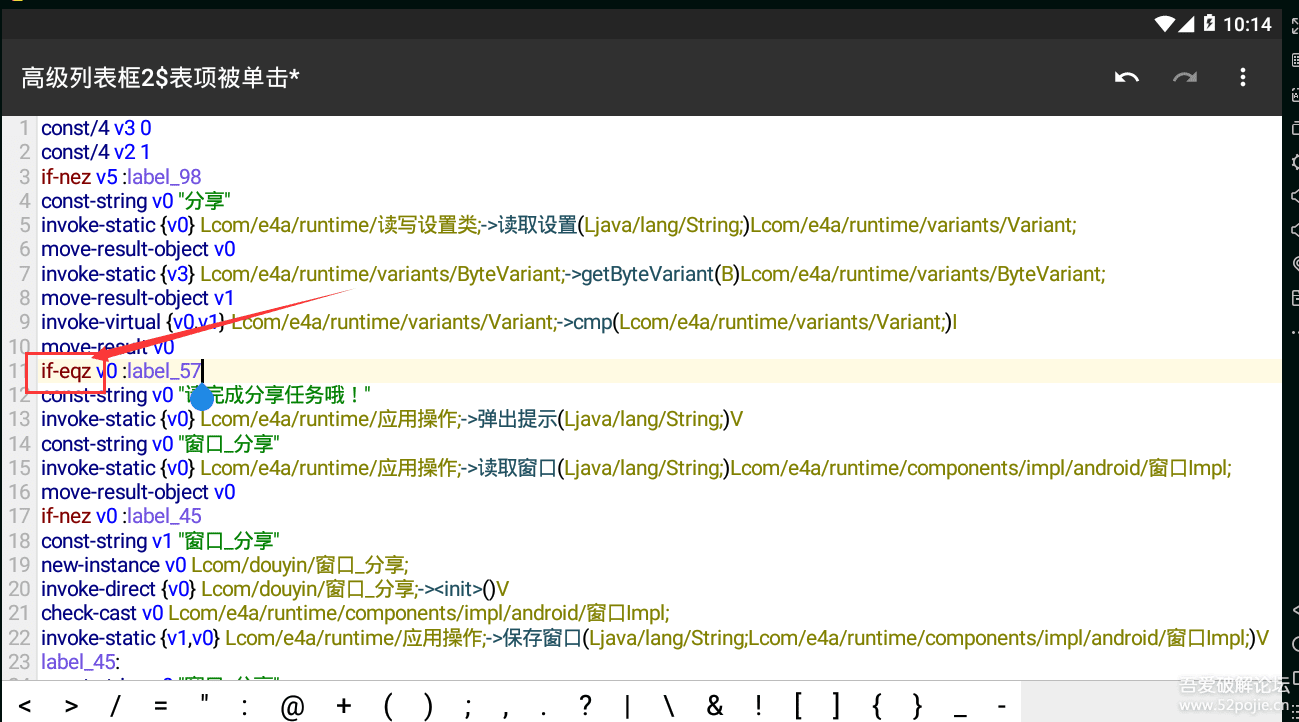This screenshot has width=1299, height=722.
Task: Tap the editor title 高级列表框2$表项被单击*
Action: tap(160, 78)
